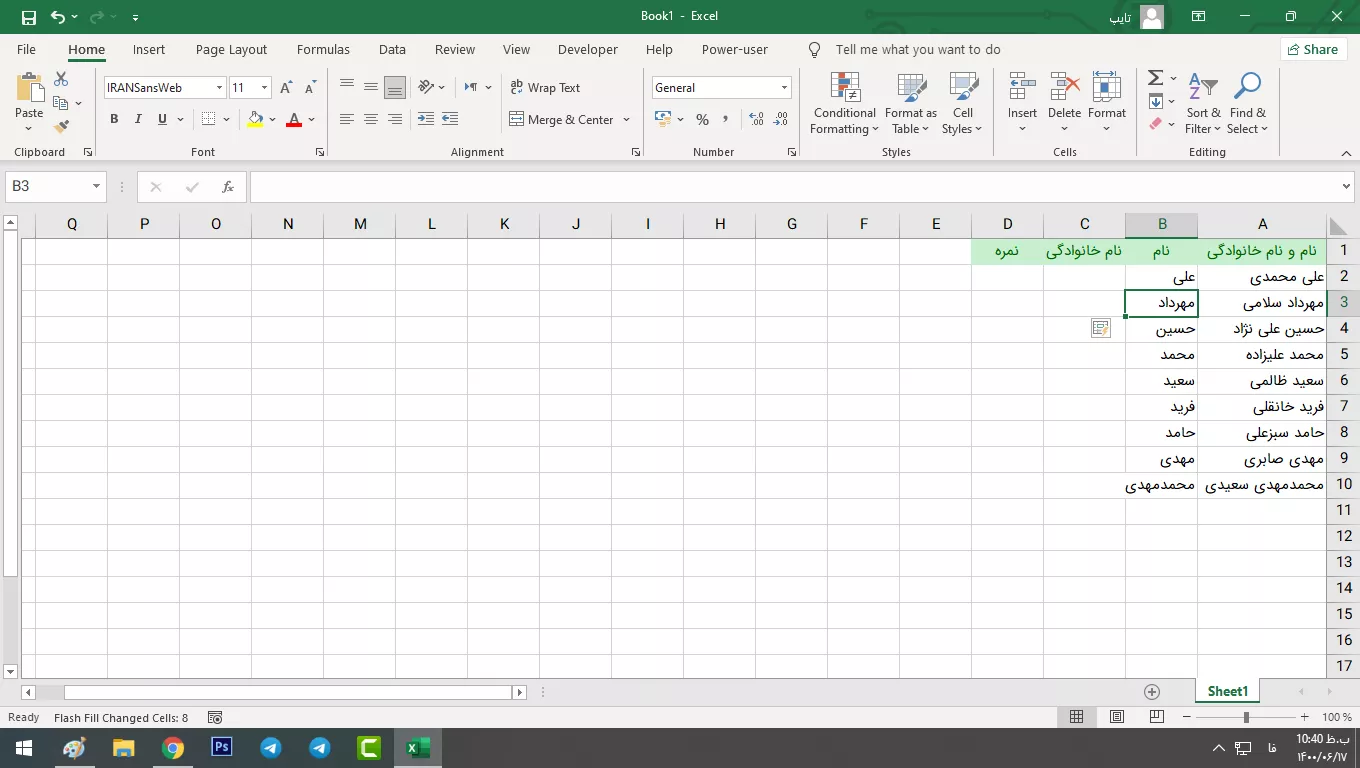Switch to the Developer tab

[x=588, y=49]
